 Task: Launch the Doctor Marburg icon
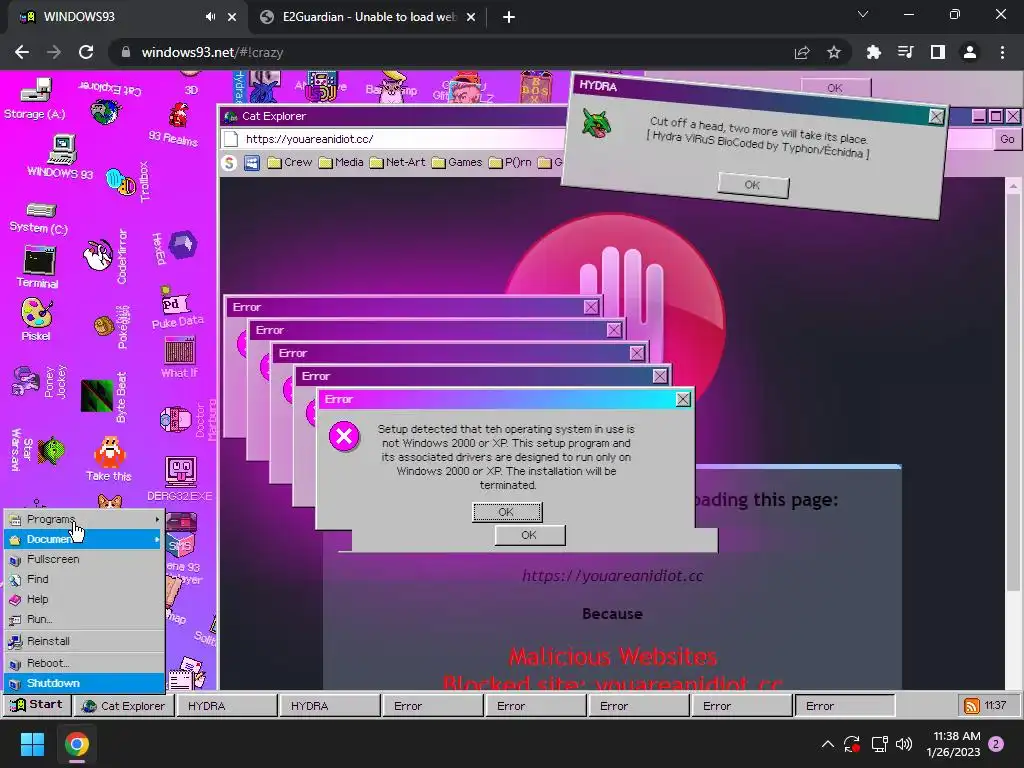click(187, 419)
